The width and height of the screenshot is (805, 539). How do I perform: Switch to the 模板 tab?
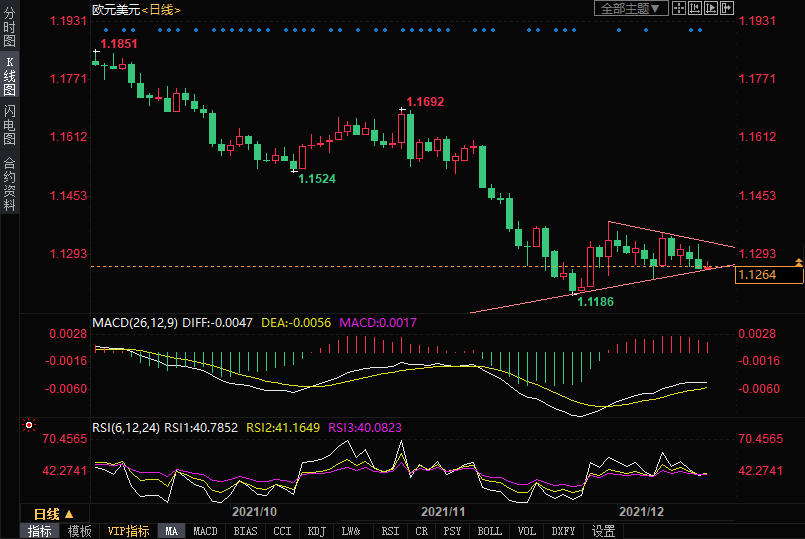pyautogui.click(x=79, y=531)
